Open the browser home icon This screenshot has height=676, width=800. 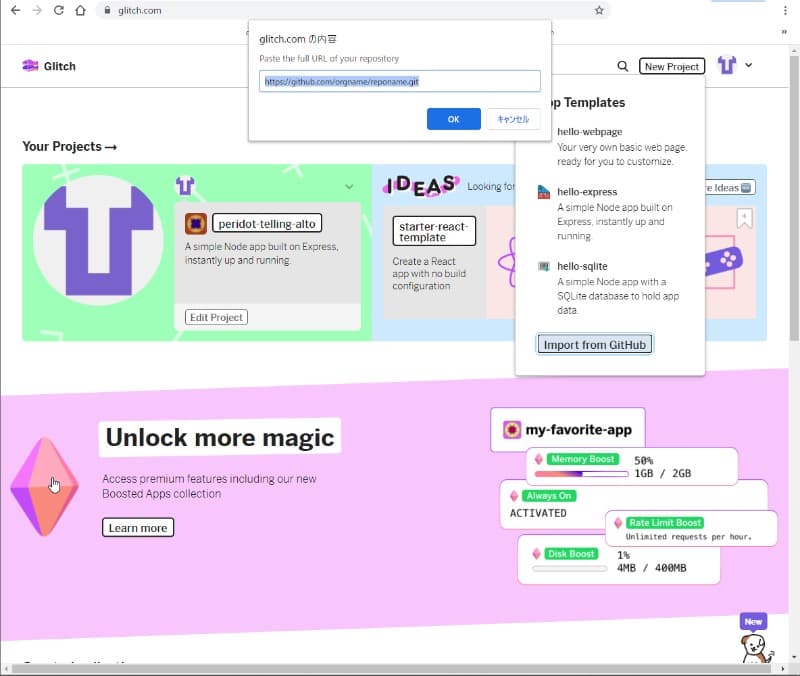[x=80, y=10]
